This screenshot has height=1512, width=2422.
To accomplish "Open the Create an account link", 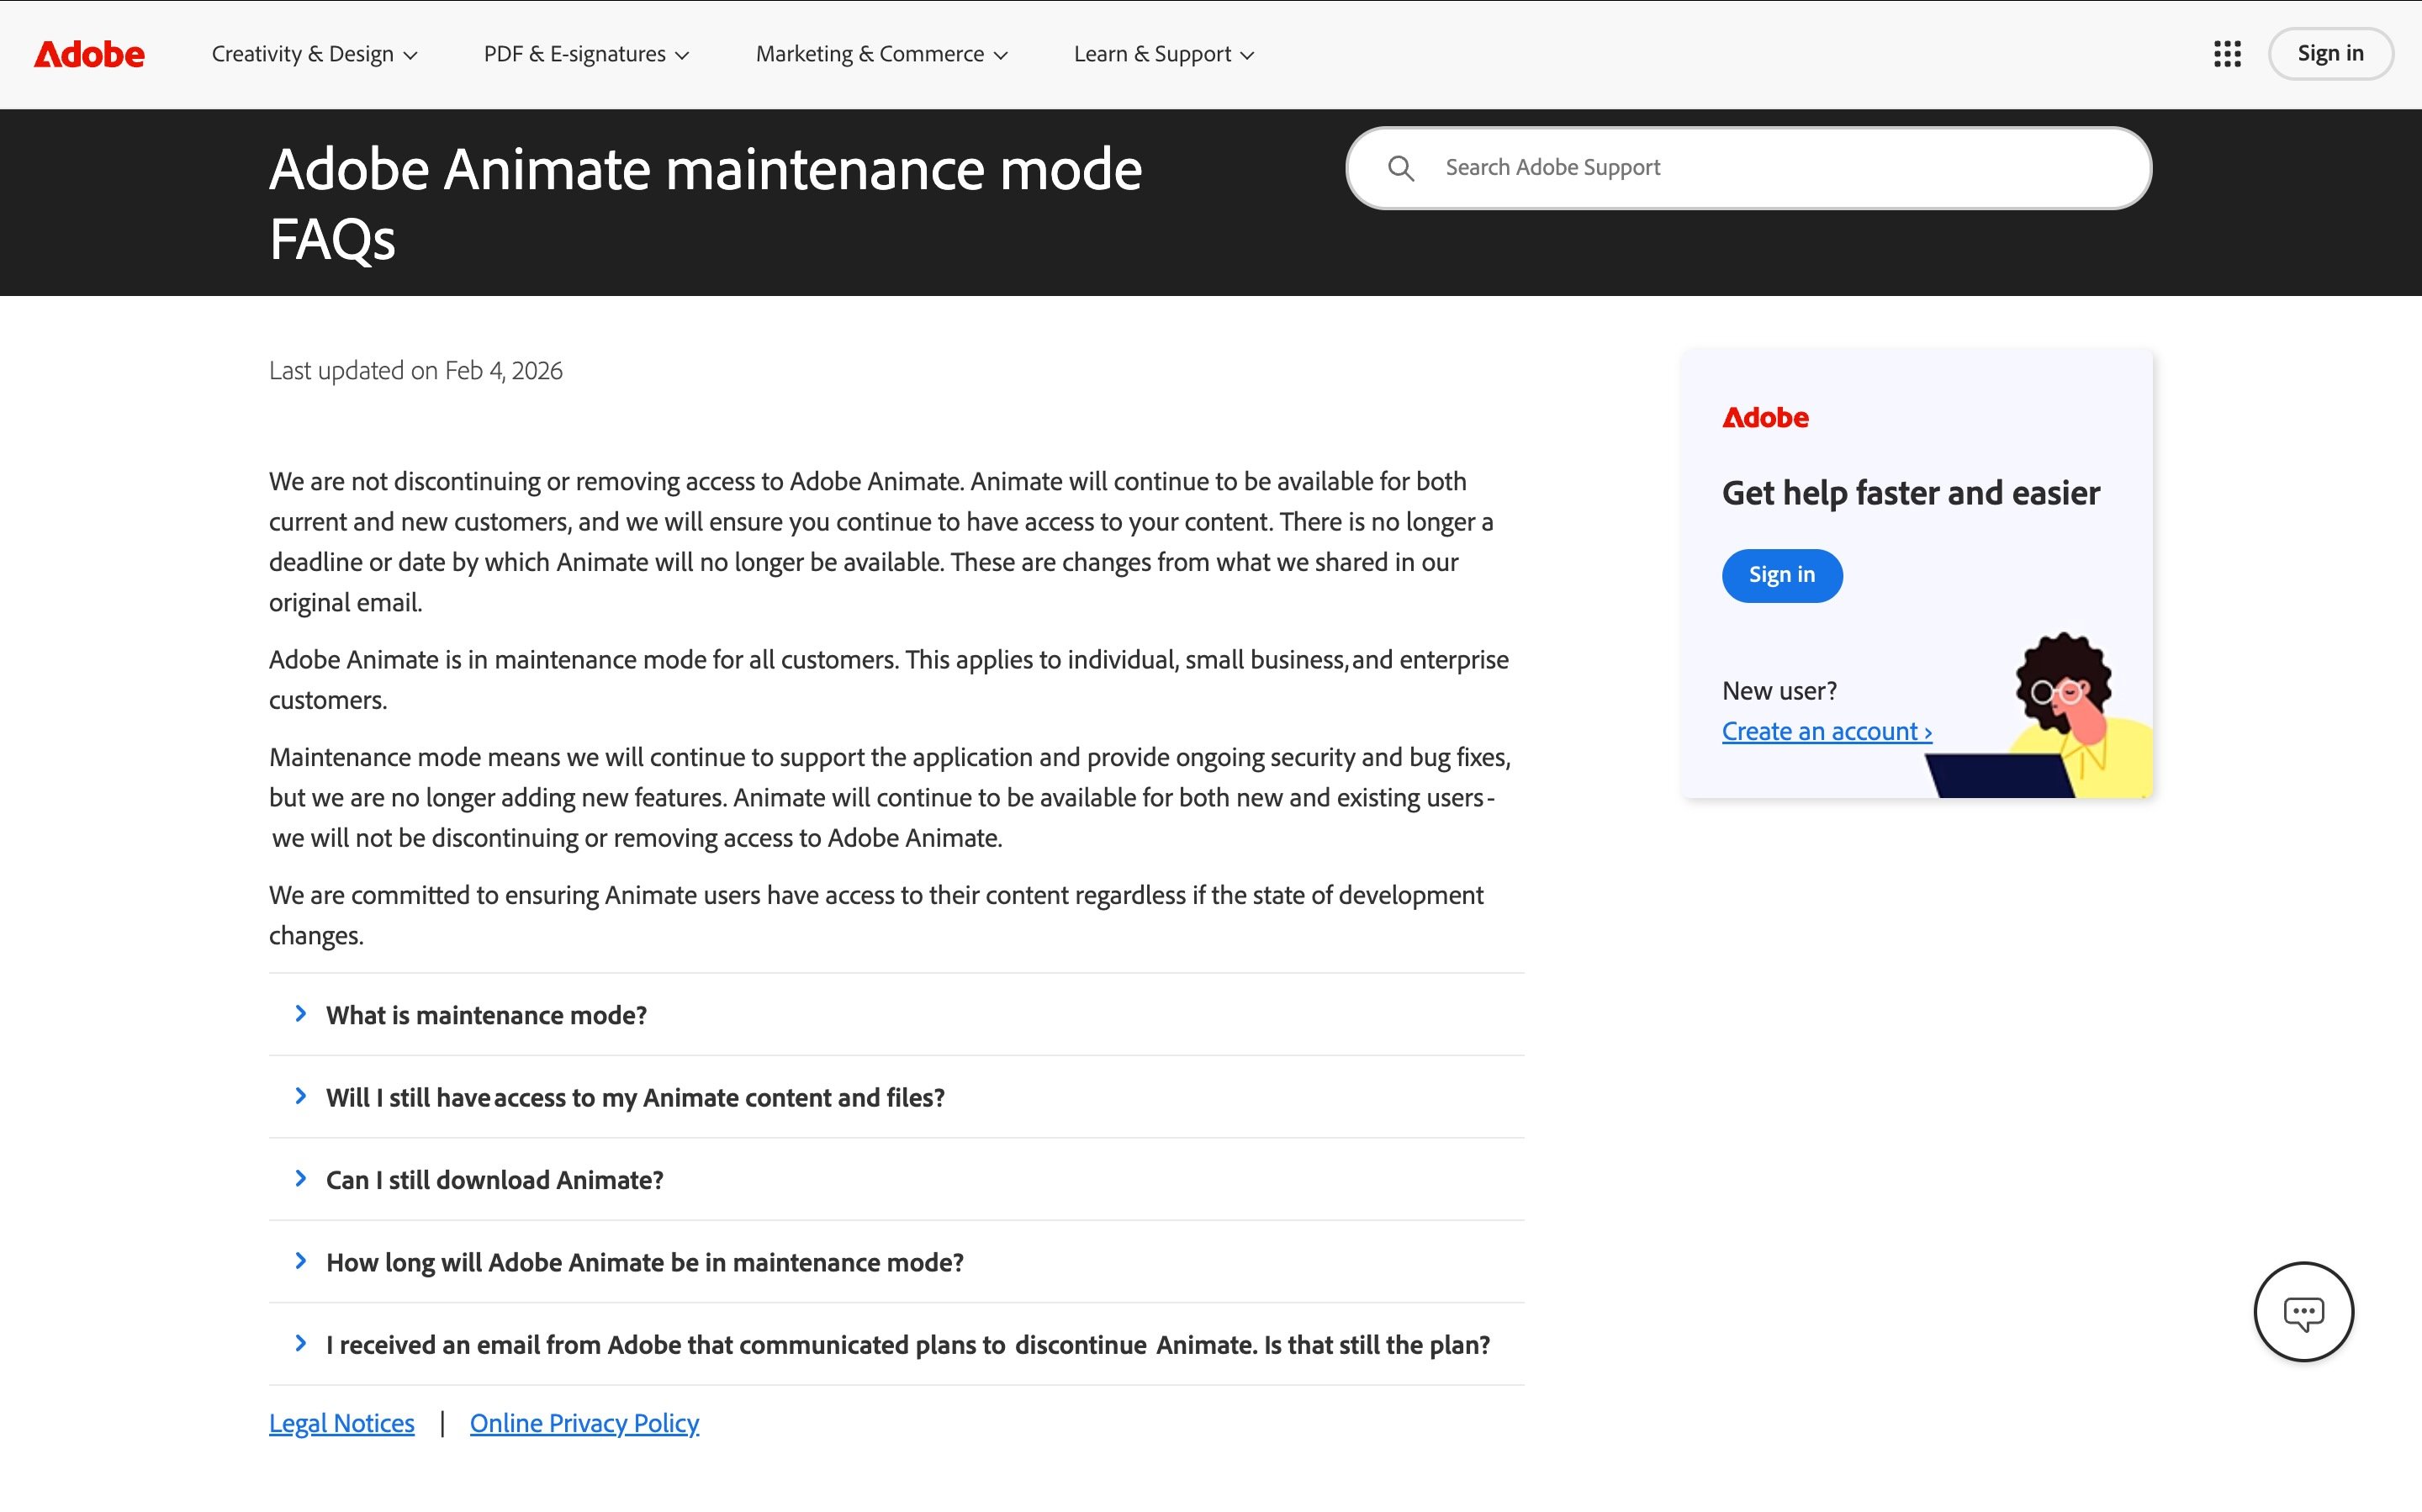I will click(x=1827, y=731).
